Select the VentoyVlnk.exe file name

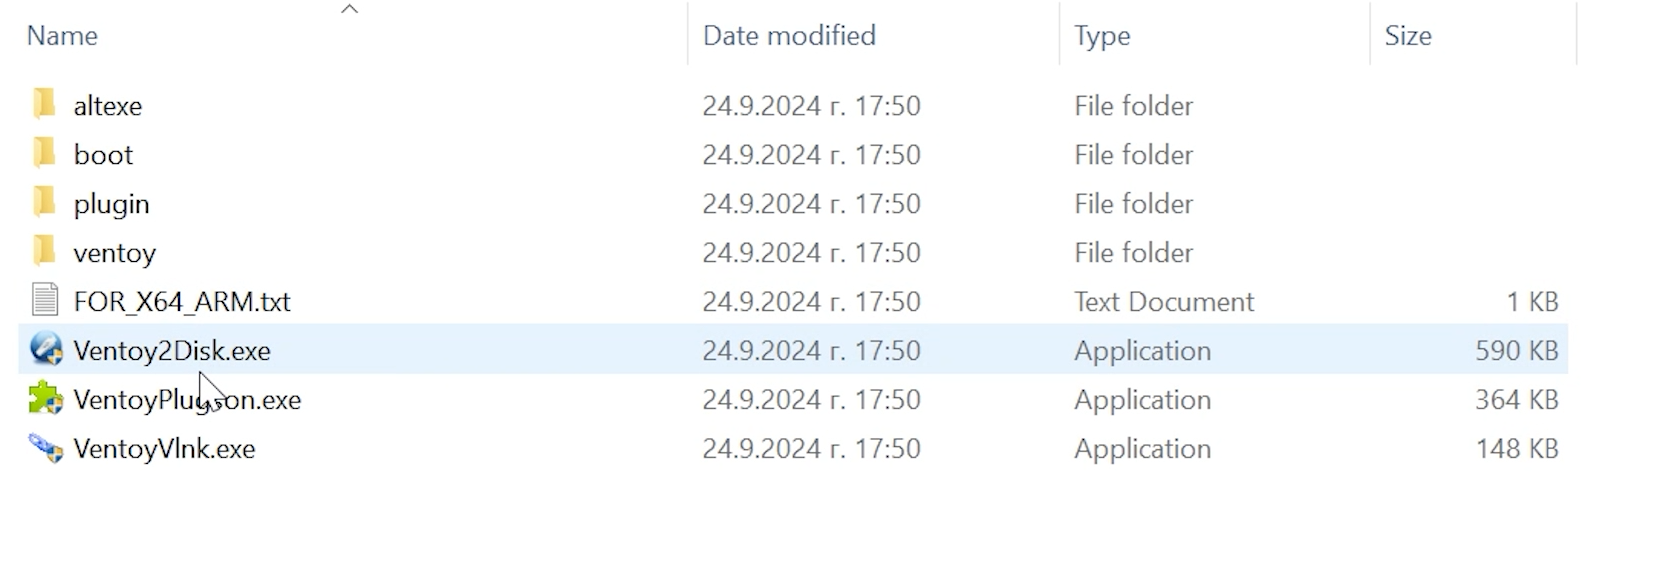coord(164,448)
